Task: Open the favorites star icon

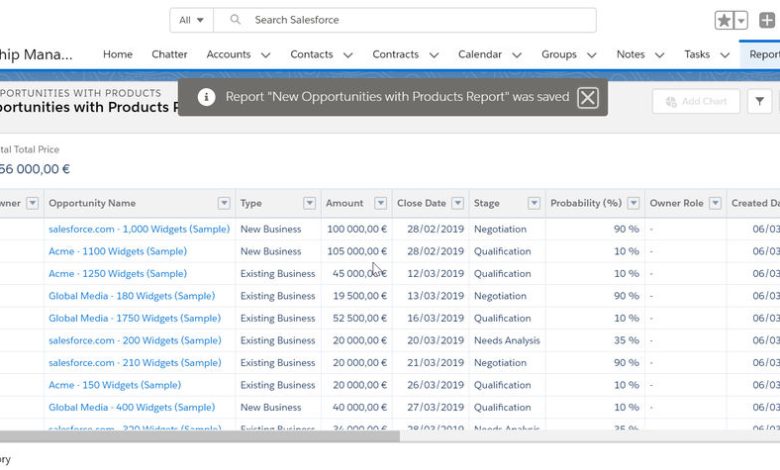Action: pos(724,20)
